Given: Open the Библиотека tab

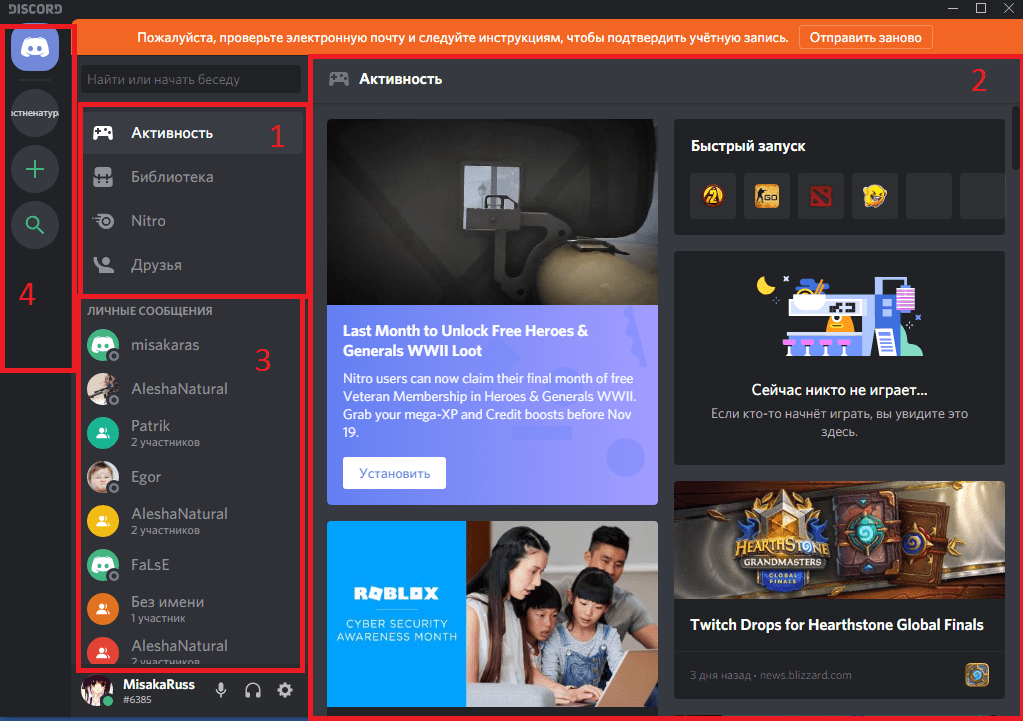Looking at the screenshot, I should (172, 177).
